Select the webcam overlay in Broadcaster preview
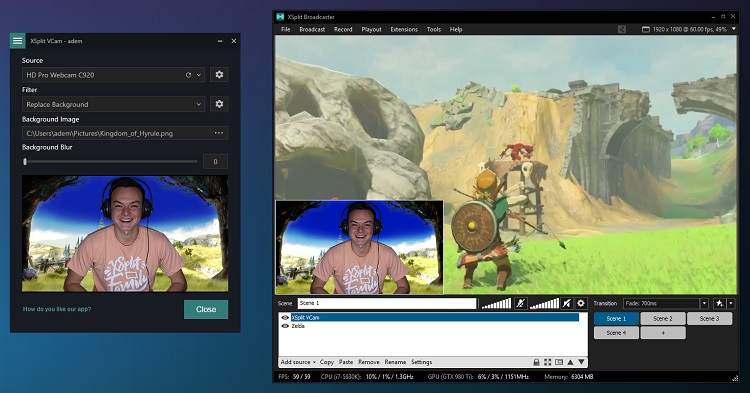The height and width of the screenshot is (393, 750). pyautogui.click(x=359, y=247)
